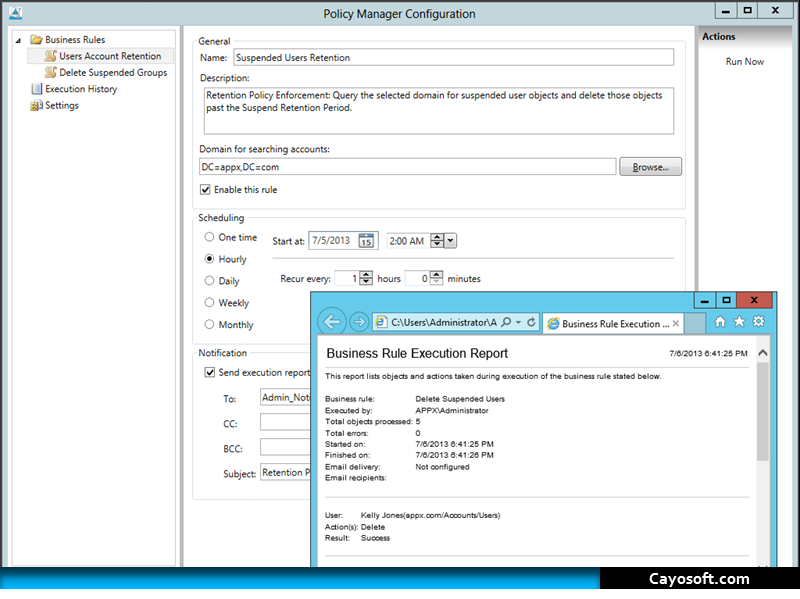Screen dimensions: 800x599
Task: Close the Business Rule Execution tab
Action: tap(676, 323)
